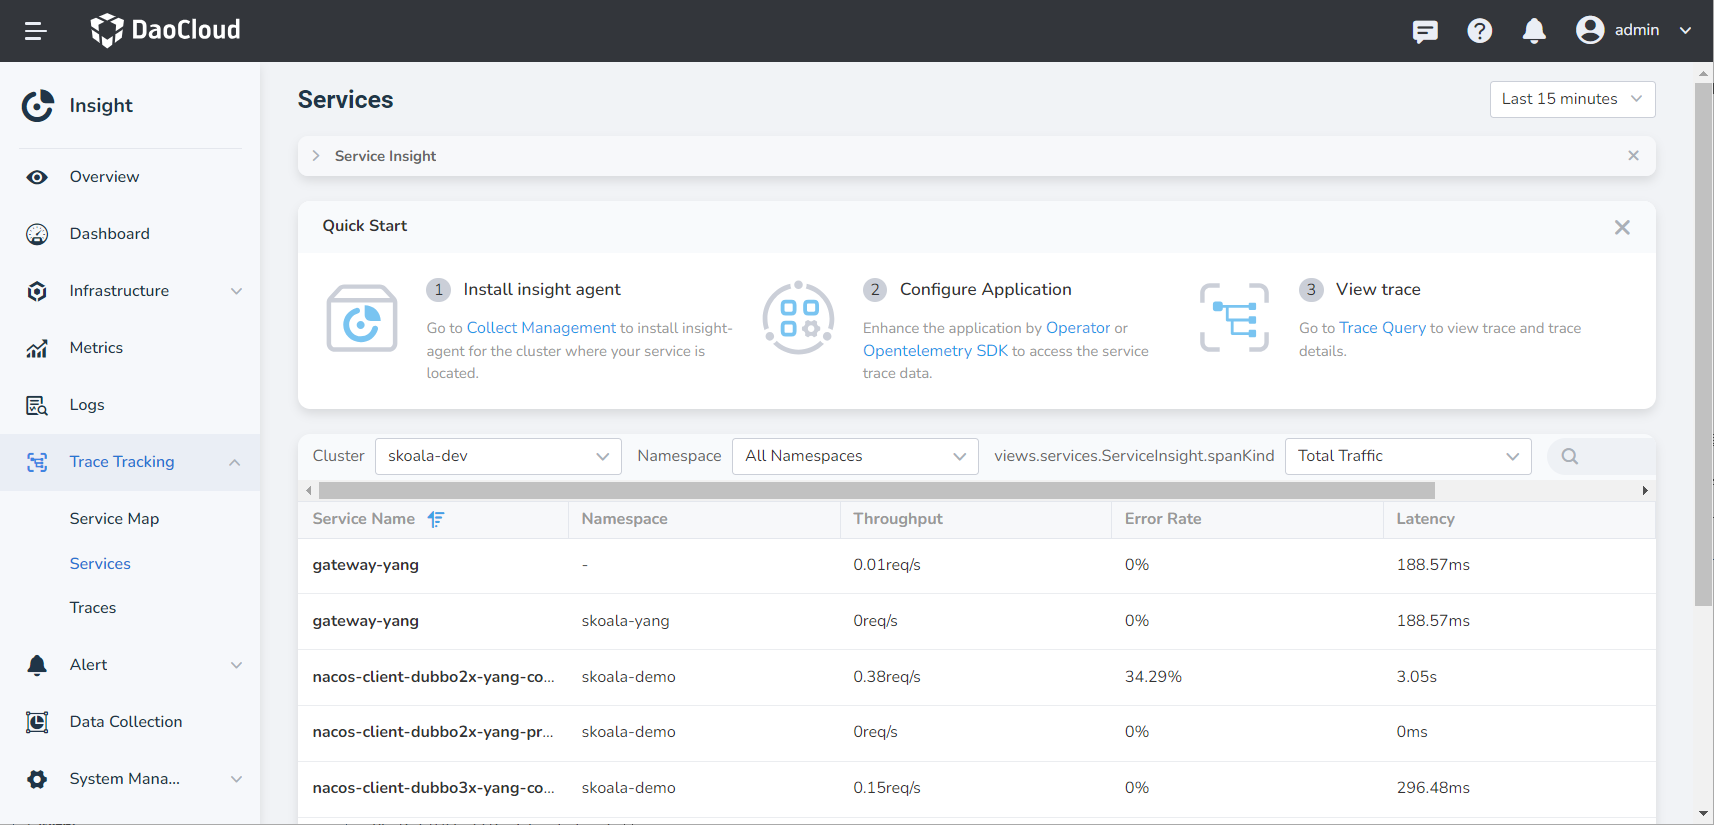Click the search magnifier icon in filter bar
This screenshot has height=825, width=1714.
[x=1570, y=456]
